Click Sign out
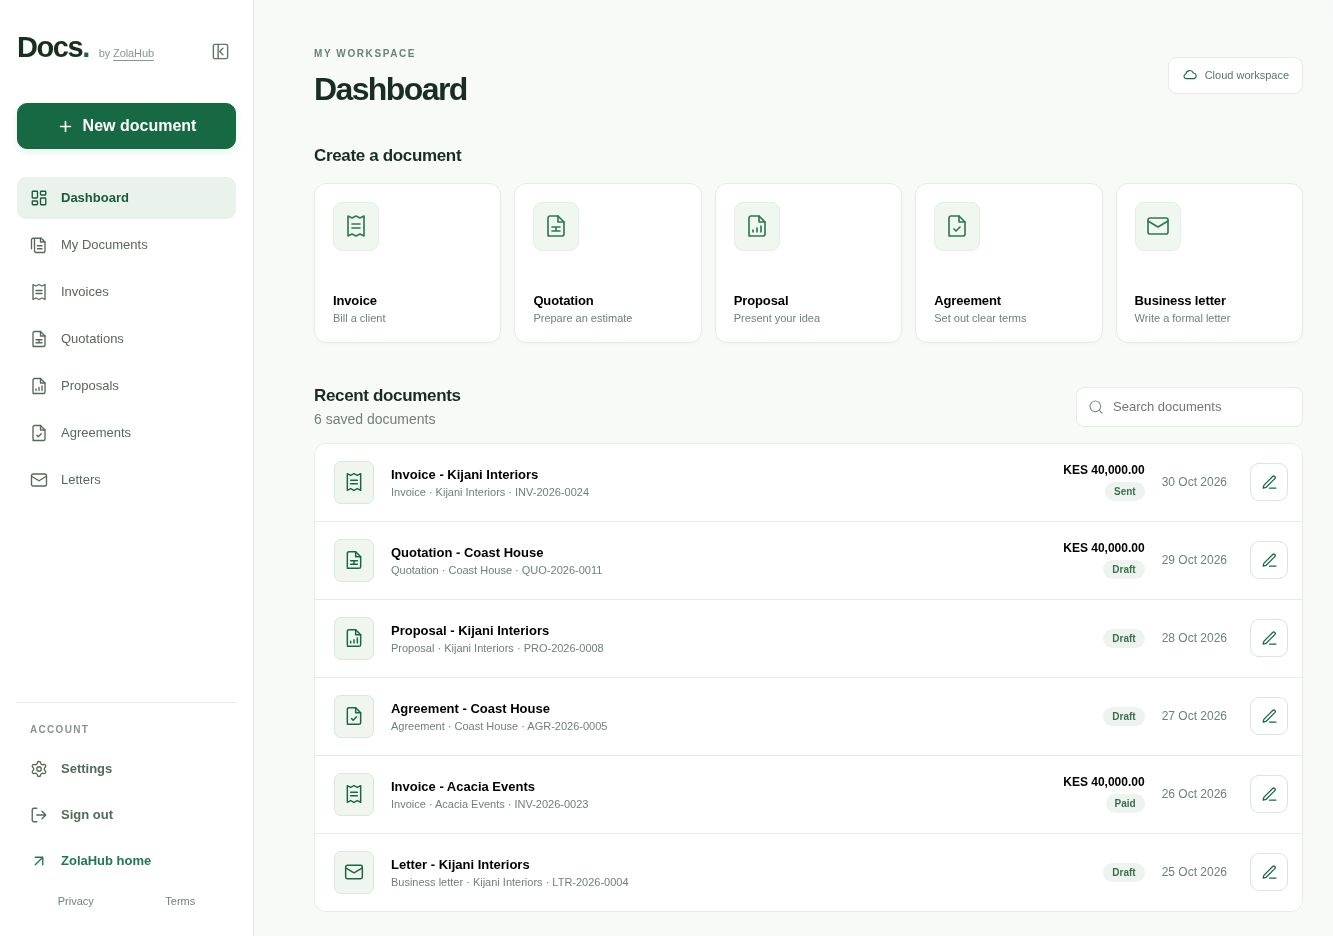The width and height of the screenshot is (1333, 936). 126,815
